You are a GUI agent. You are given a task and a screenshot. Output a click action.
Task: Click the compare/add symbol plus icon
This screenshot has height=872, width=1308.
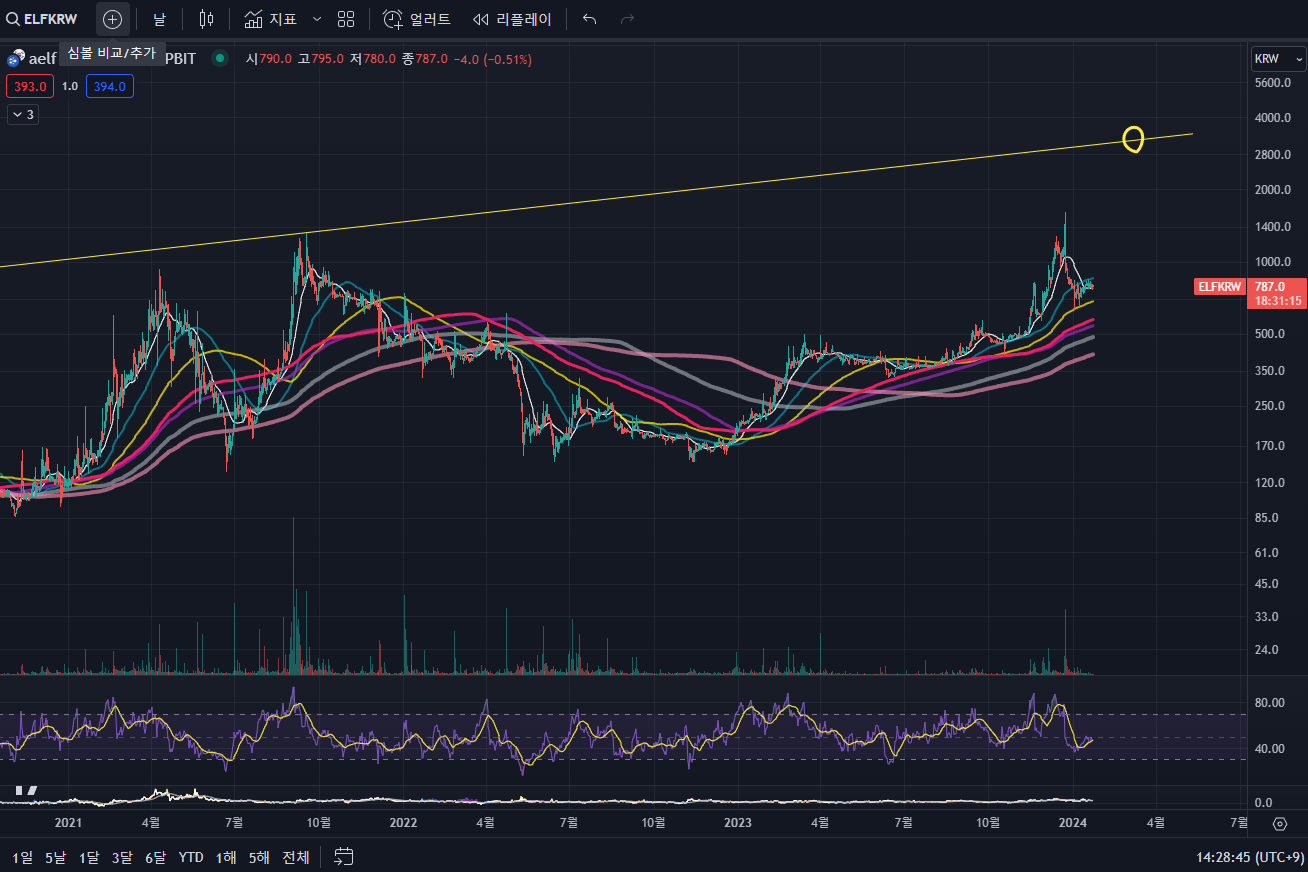click(112, 19)
